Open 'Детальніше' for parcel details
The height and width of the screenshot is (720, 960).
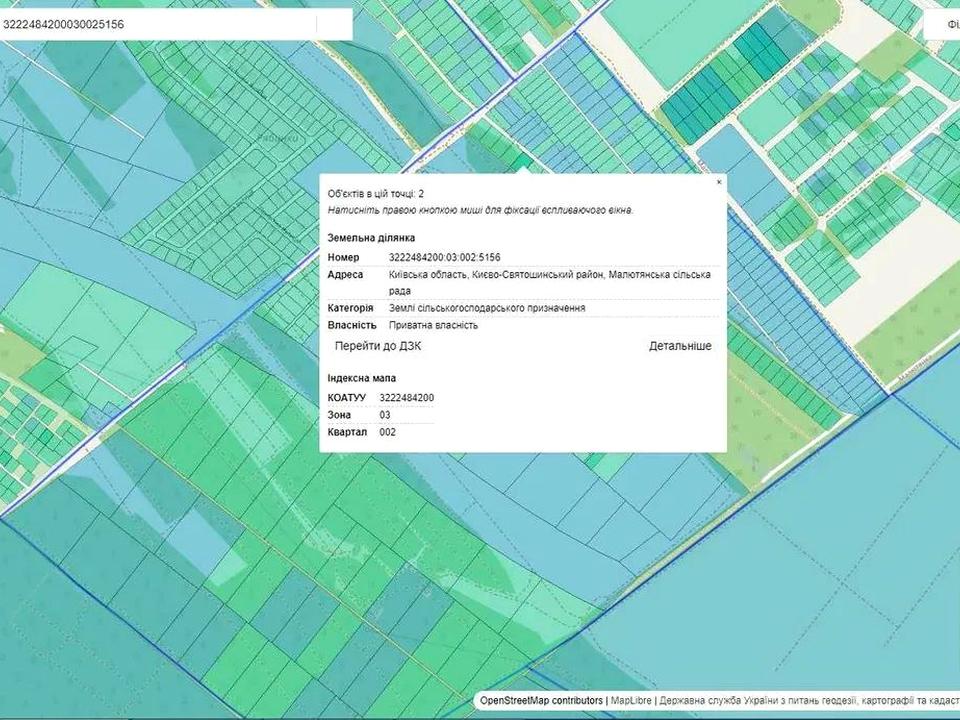click(x=680, y=346)
